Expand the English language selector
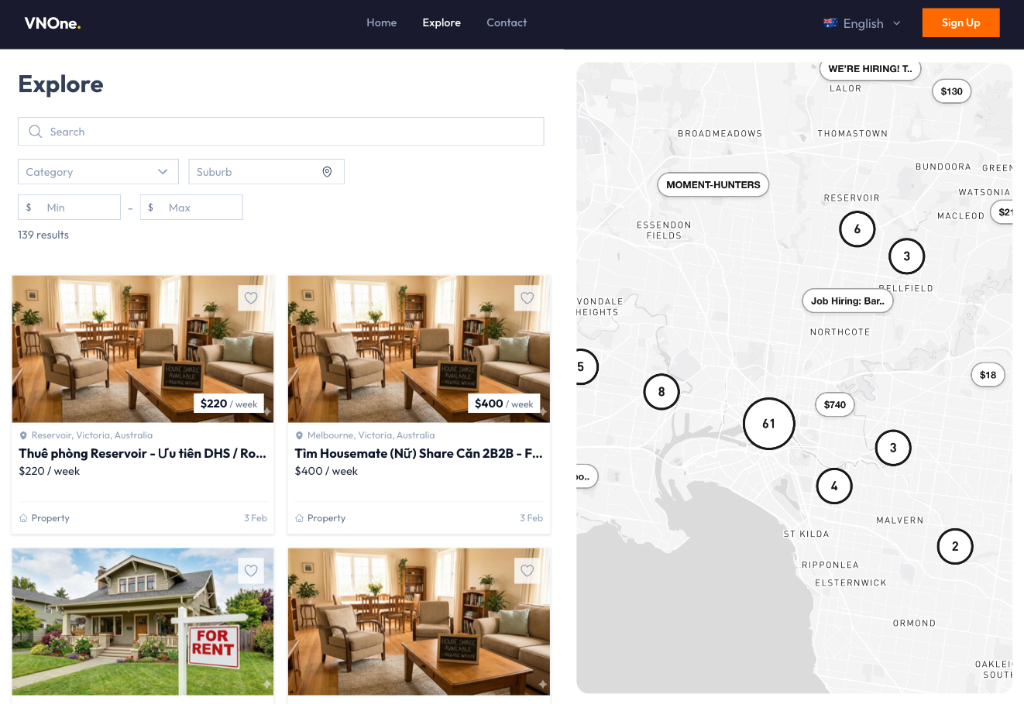 [x=862, y=24]
